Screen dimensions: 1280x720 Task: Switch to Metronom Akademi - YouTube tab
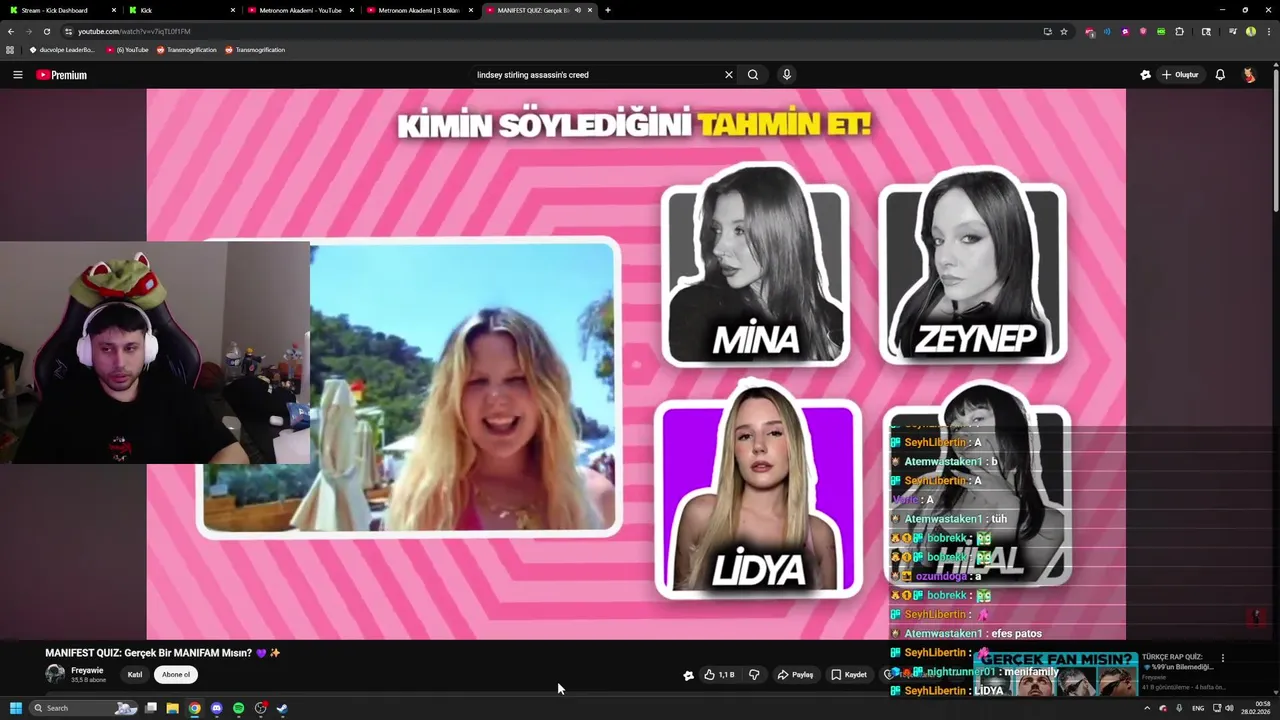point(299,10)
